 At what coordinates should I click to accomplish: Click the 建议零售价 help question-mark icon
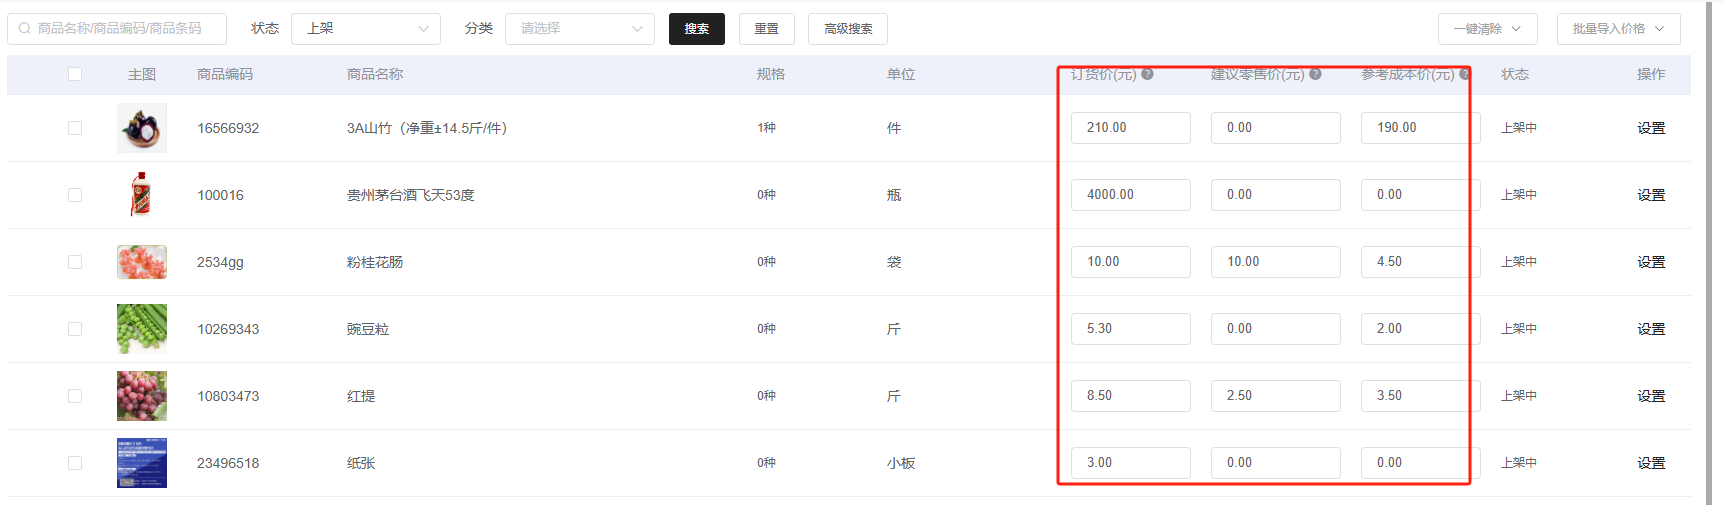pyautogui.click(x=1315, y=74)
